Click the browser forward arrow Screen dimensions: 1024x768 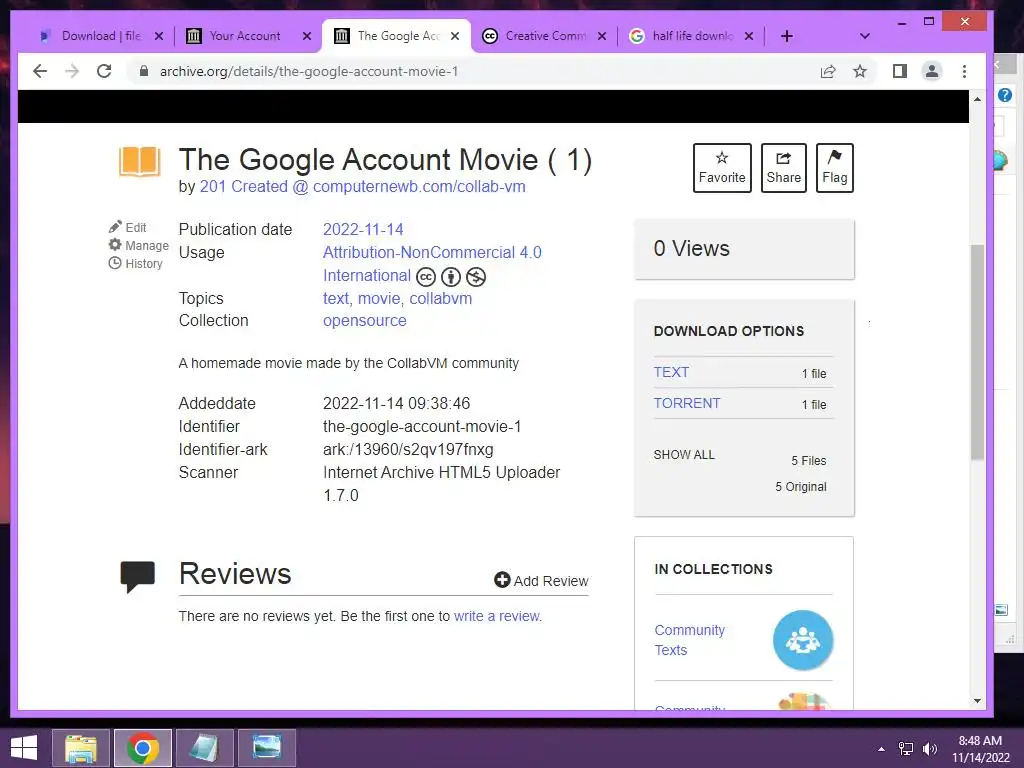(72, 71)
